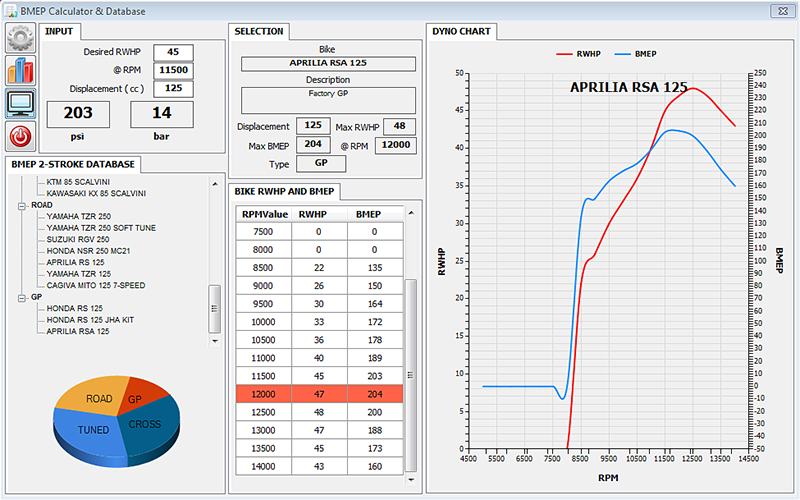Select the 14000 RPM table row
Screen dimensions: 800x500
pos(319,466)
